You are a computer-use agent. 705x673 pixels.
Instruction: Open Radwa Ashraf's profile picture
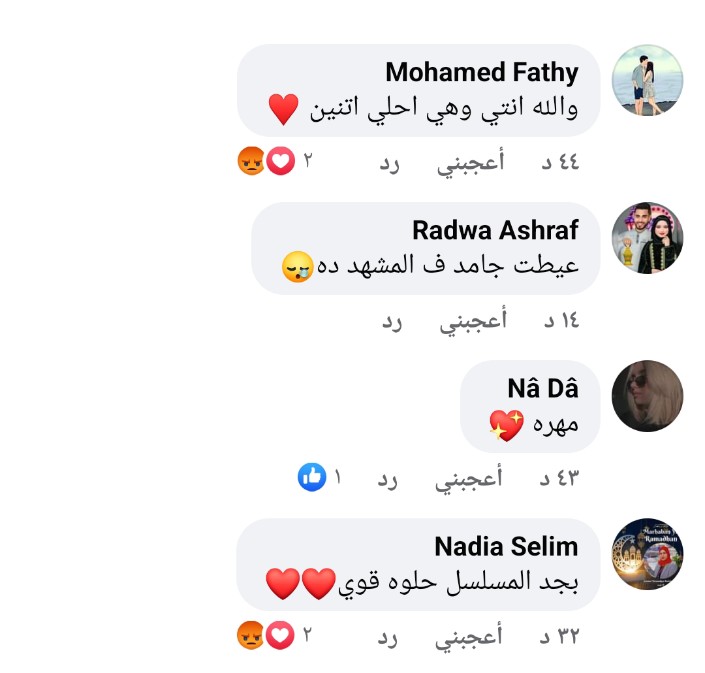[x=647, y=238]
